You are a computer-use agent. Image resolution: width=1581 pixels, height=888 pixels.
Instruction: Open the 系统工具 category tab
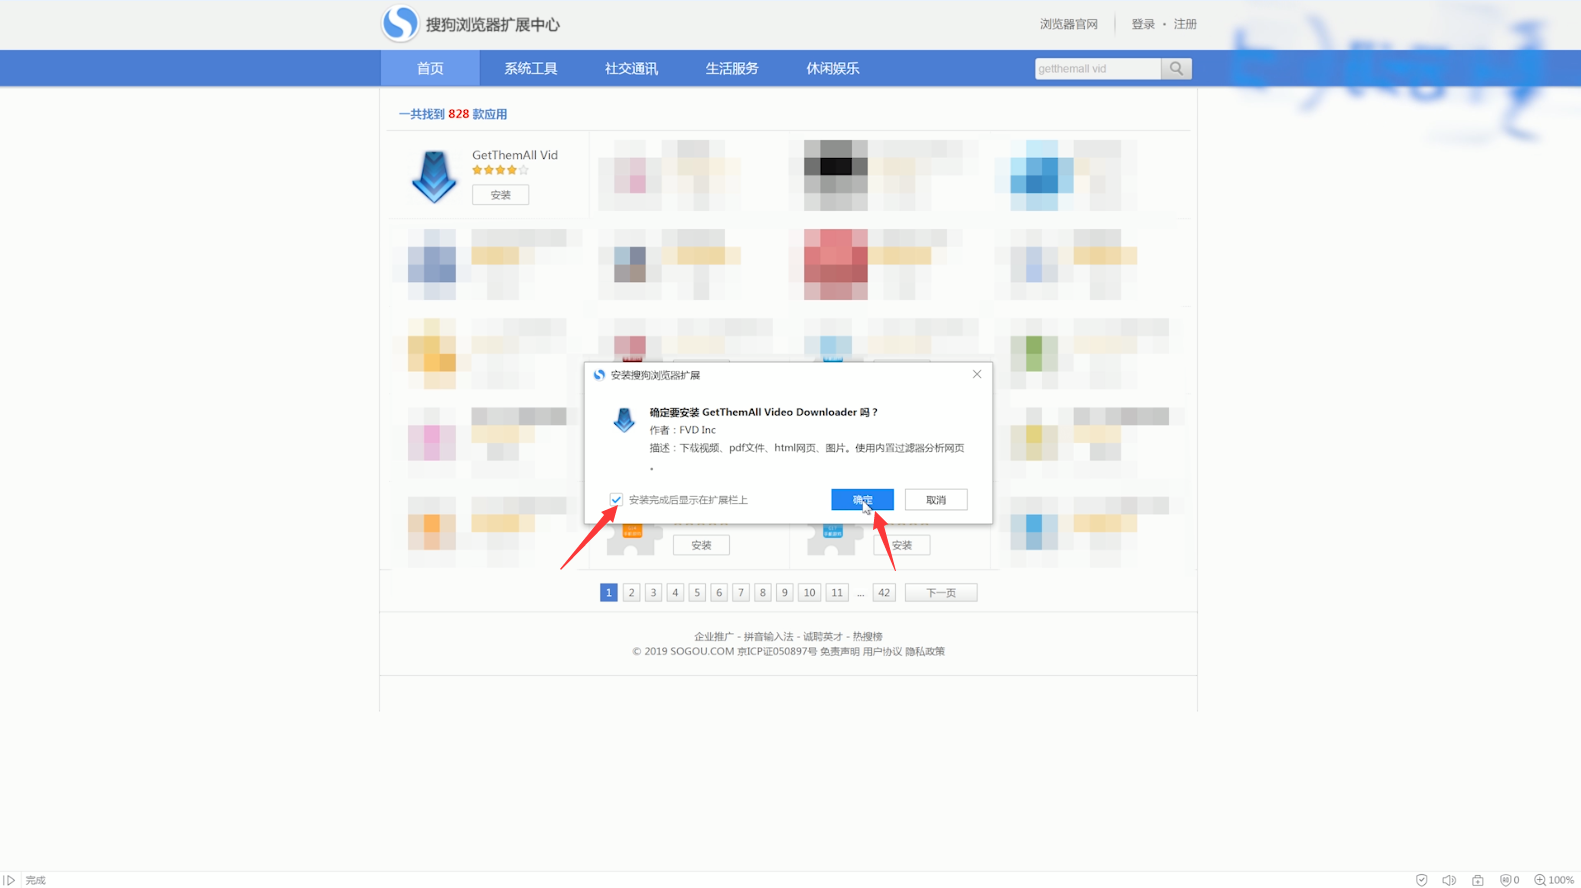tap(531, 68)
